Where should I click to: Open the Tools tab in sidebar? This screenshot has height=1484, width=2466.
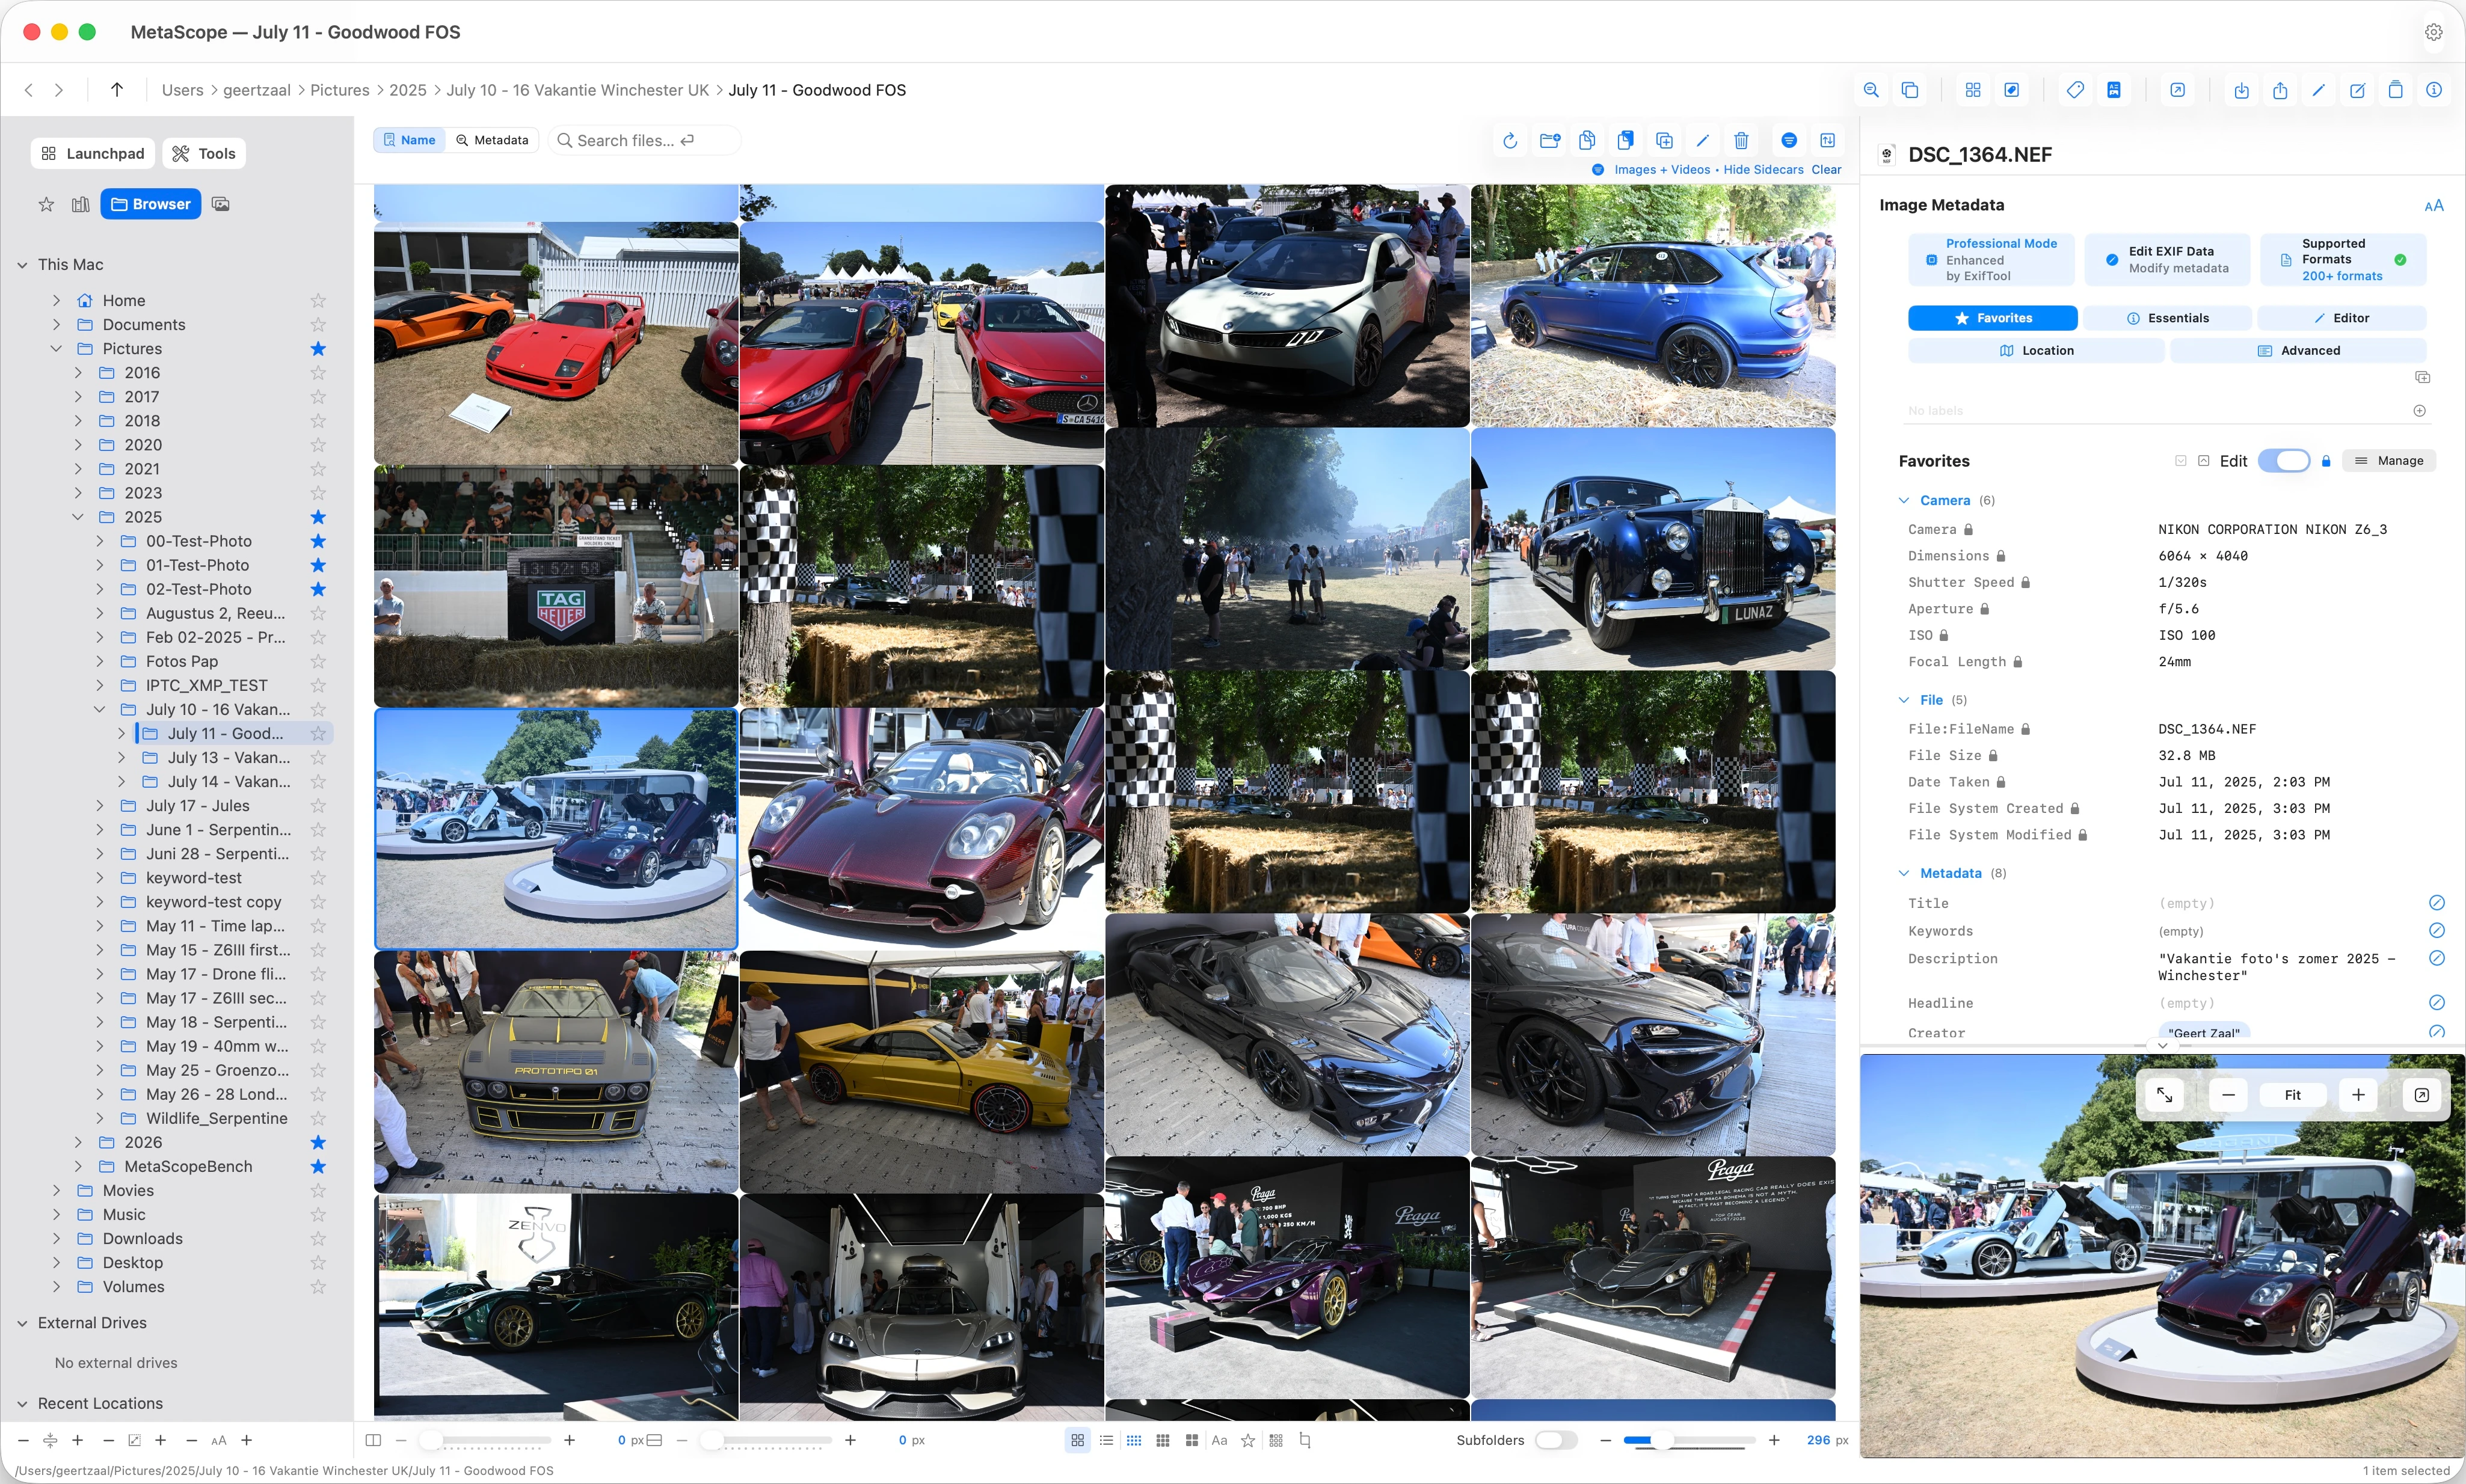[x=204, y=153]
